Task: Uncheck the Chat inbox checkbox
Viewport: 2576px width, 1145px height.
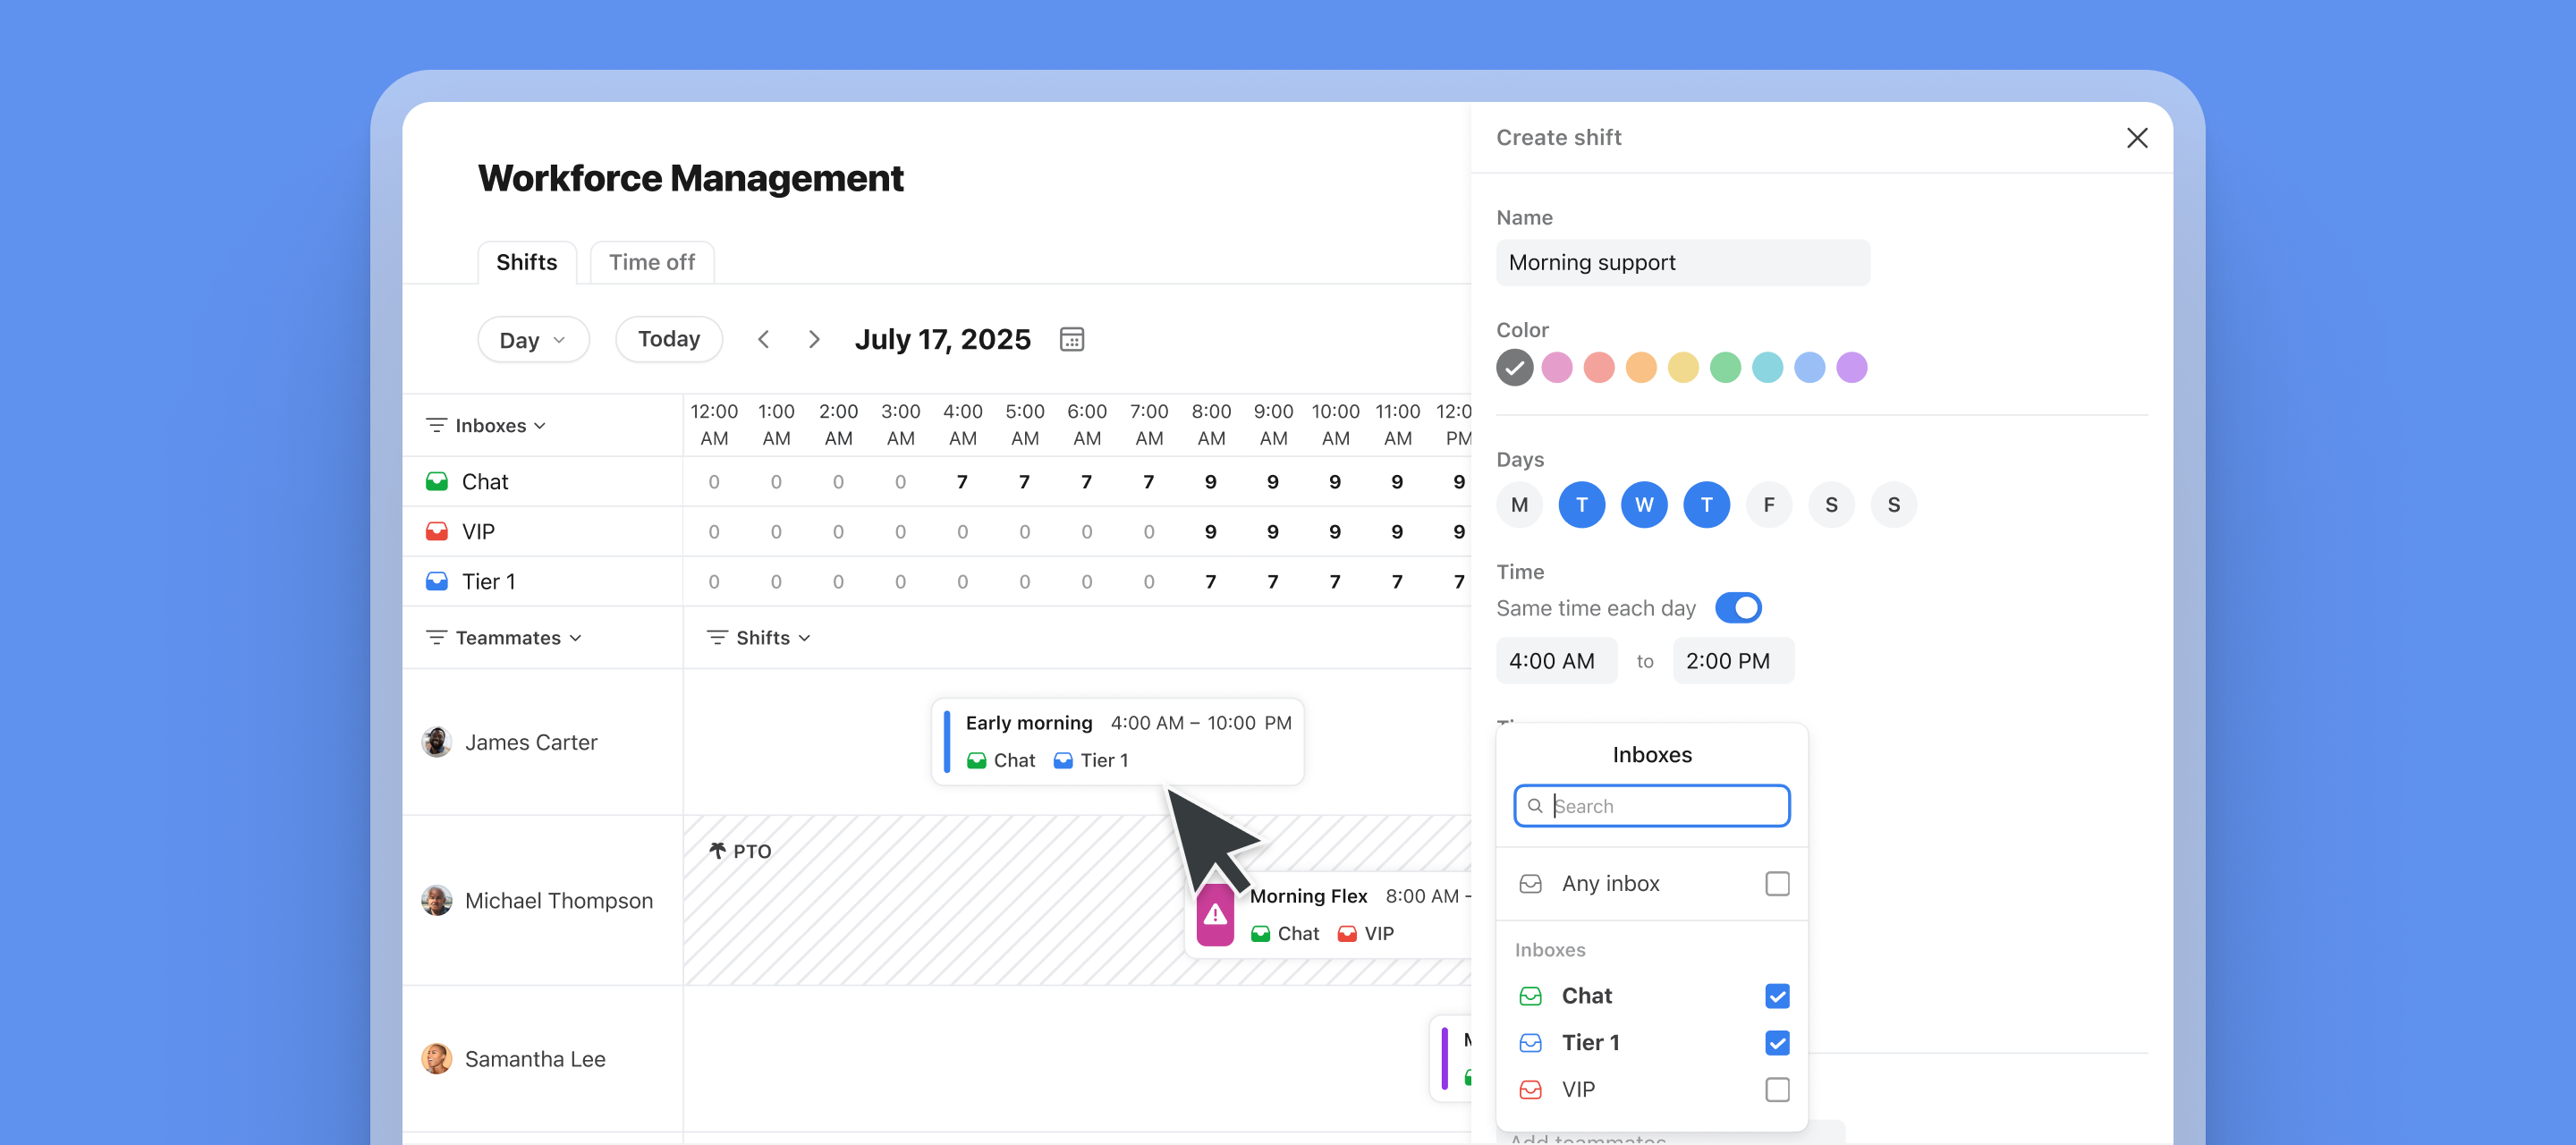Action: (x=1777, y=996)
